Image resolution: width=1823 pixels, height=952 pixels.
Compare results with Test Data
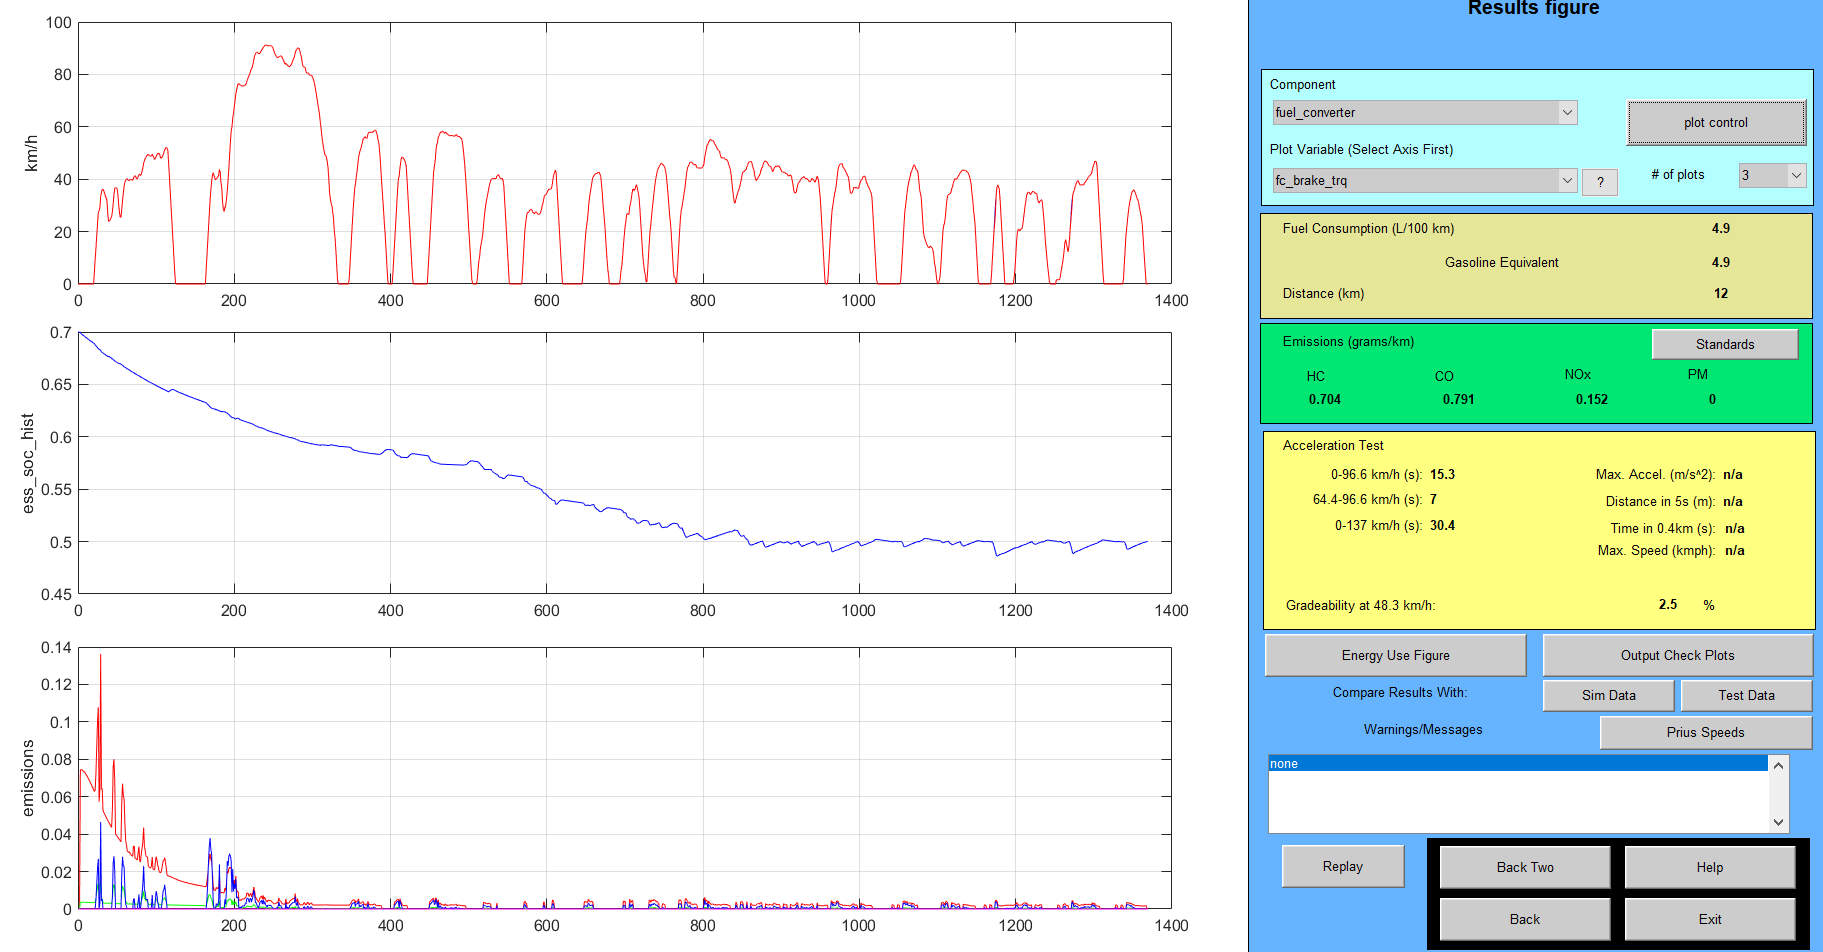click(1746, 695)
